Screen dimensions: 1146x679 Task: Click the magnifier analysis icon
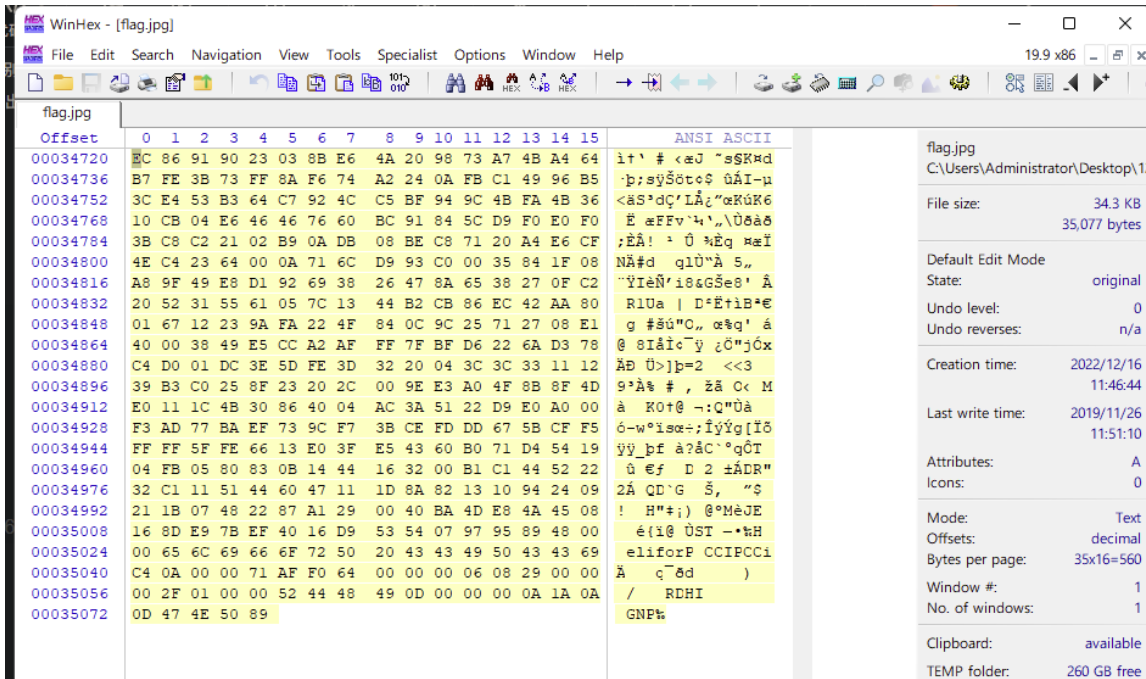[875, 84]
